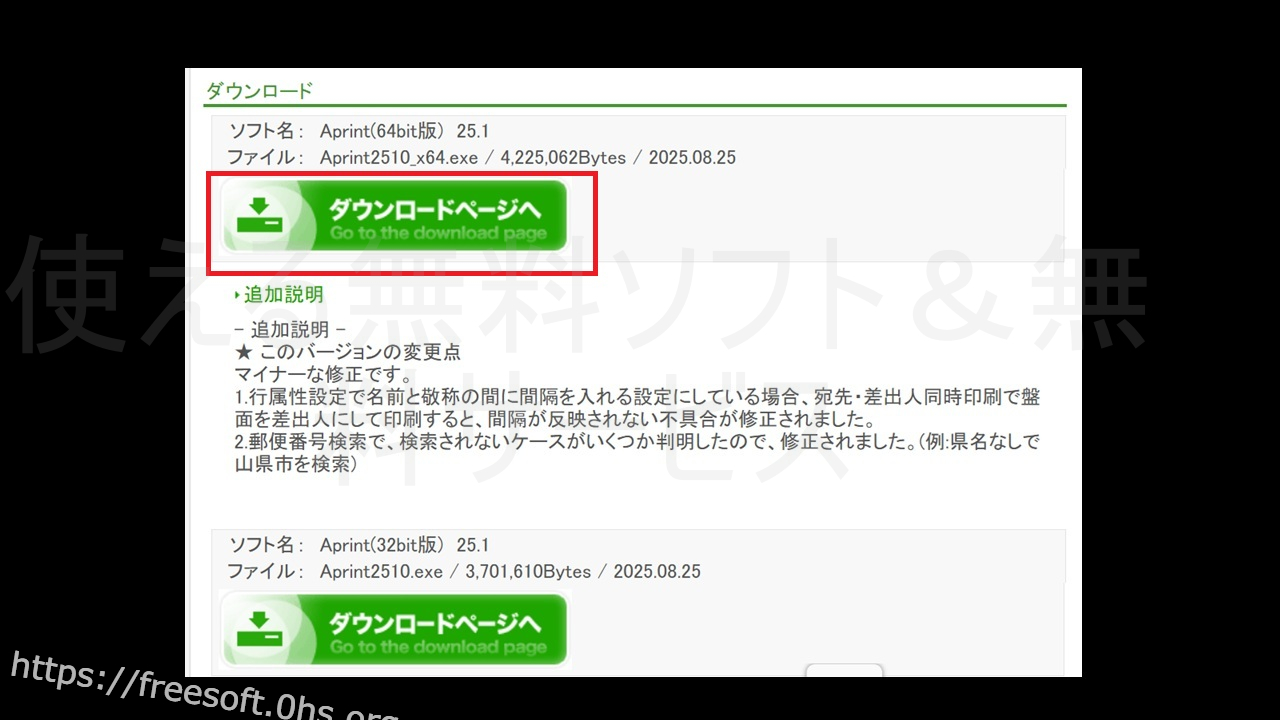Screen dimensions: 1280x720
Task: Expand the green 追加説明 link
Action: 283,295
